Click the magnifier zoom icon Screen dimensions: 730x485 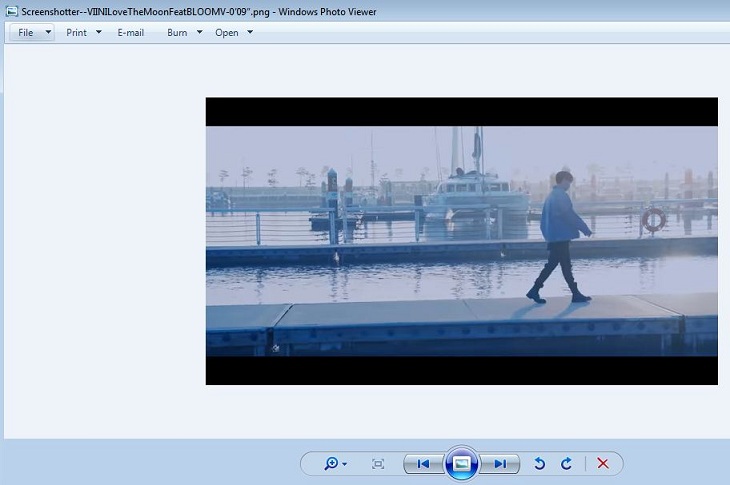331,464
